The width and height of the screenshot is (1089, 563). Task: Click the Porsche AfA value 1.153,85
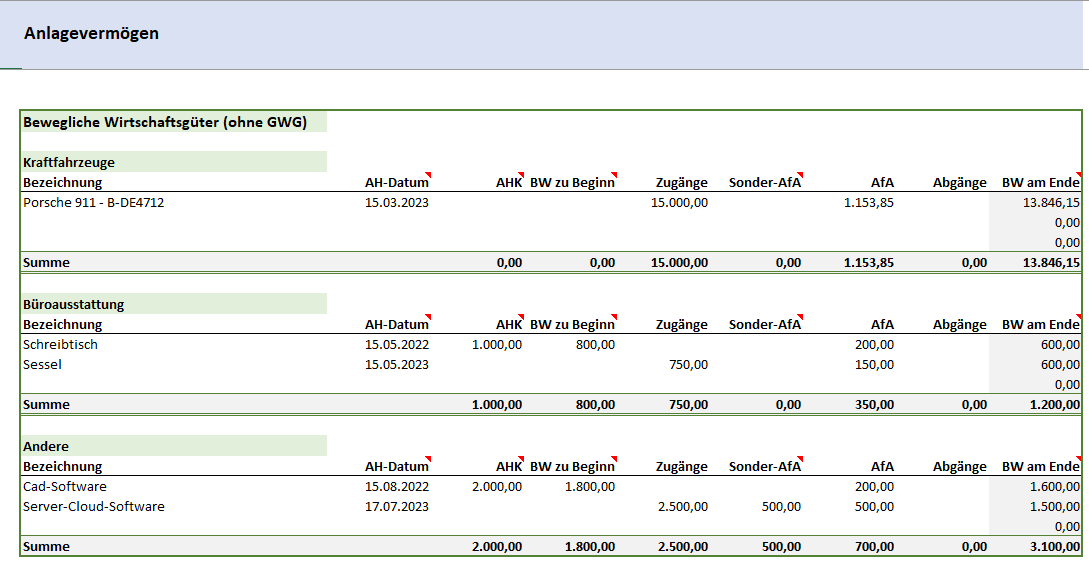coord(868,202)
